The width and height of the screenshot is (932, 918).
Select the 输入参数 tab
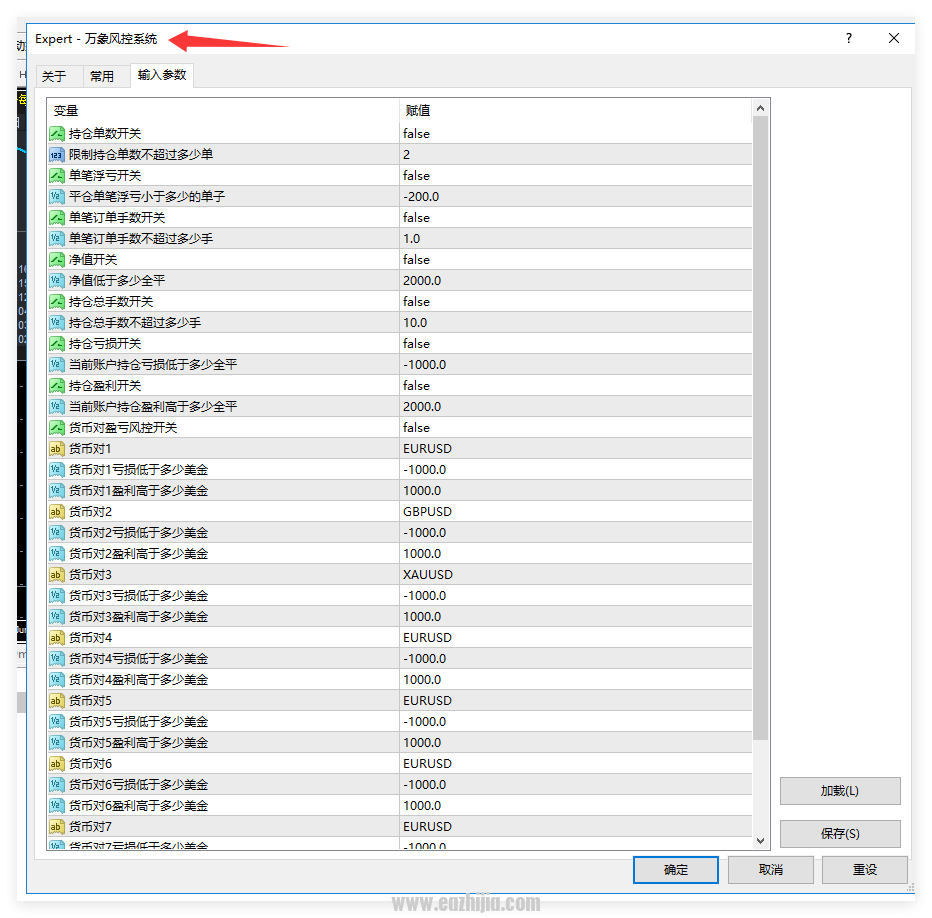click(x=162, y=75)
